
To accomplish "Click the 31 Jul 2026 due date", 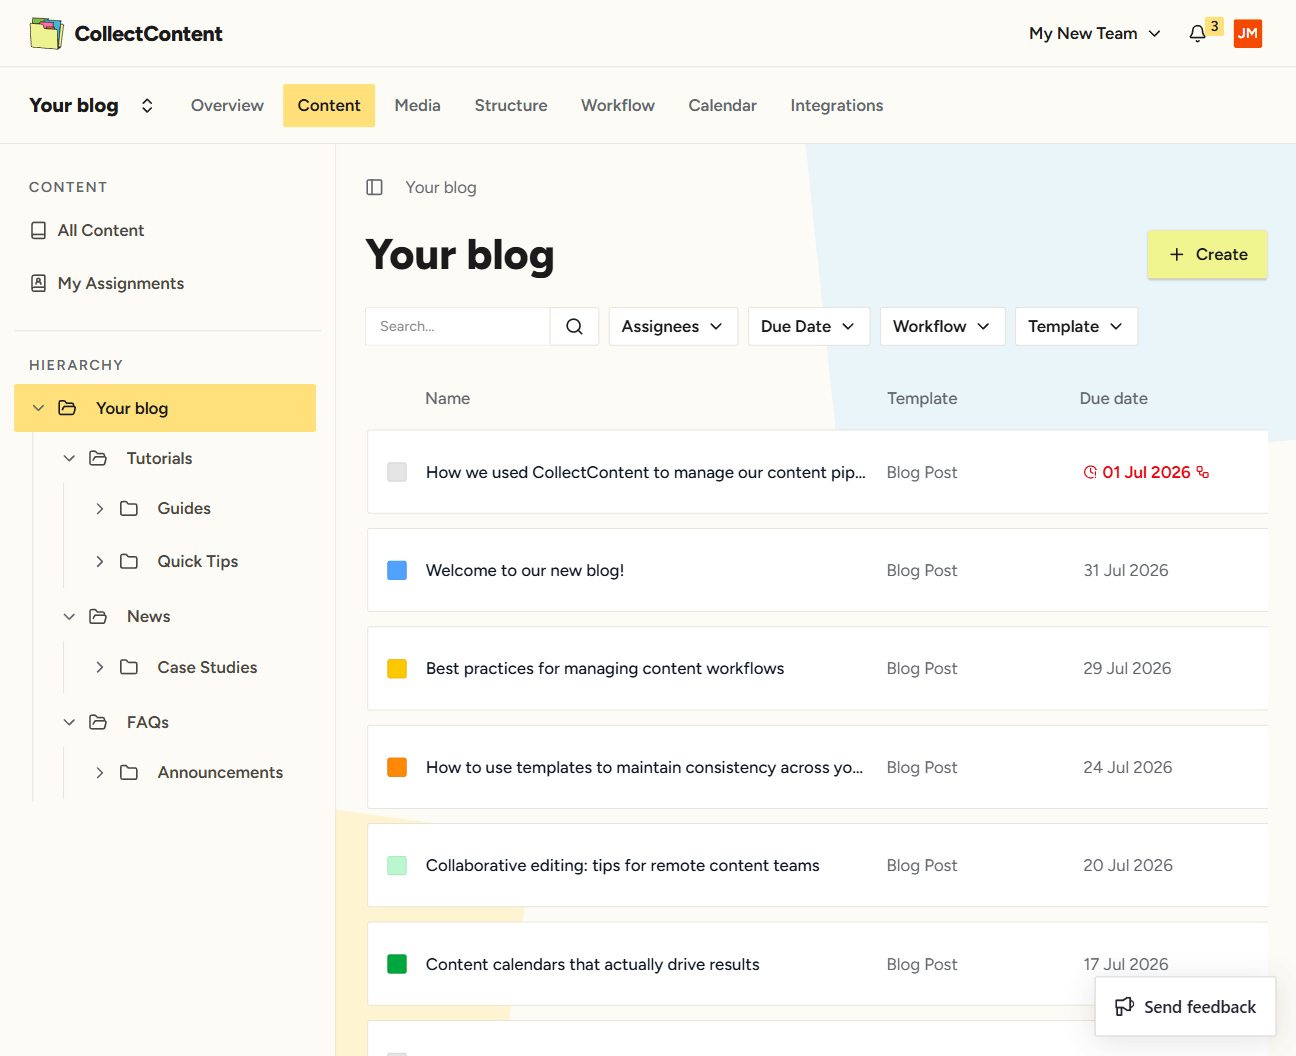I will [x=1126, y=570].
